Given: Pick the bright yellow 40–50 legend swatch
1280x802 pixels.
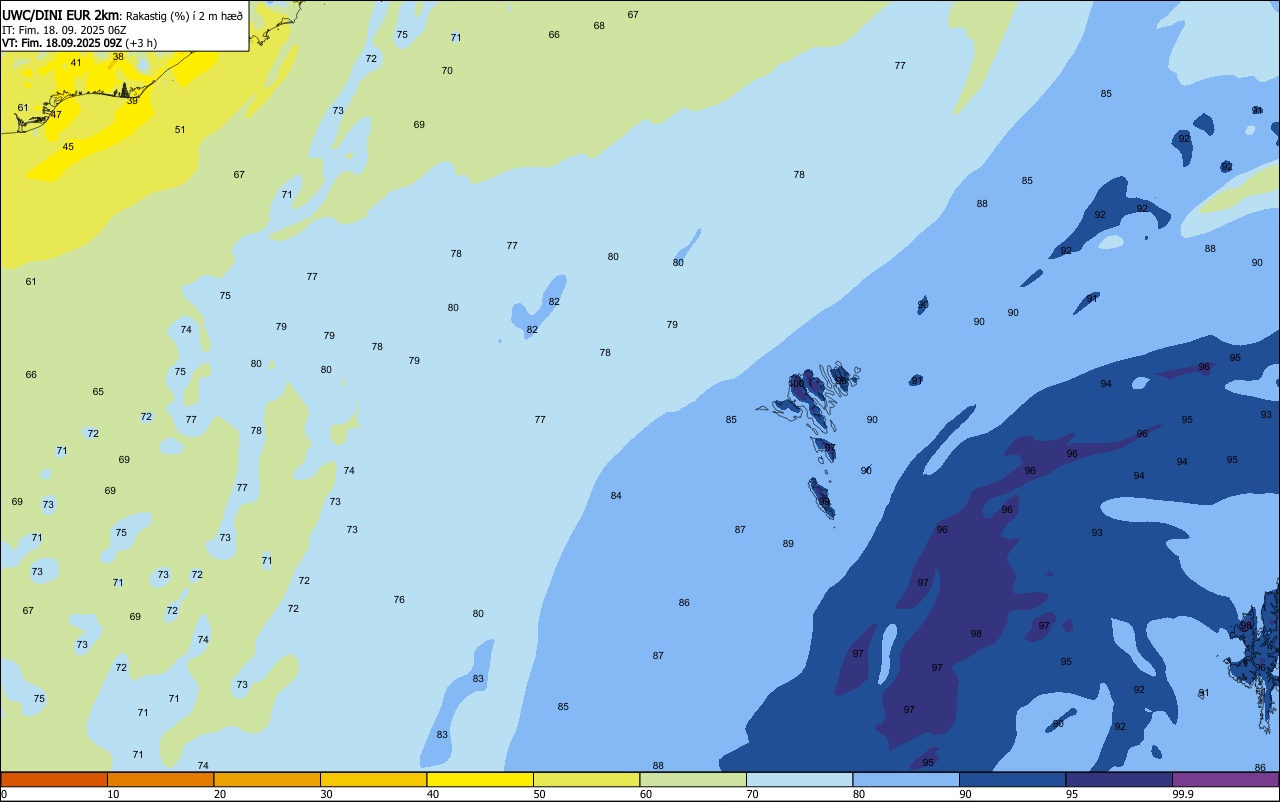Looking at the screenshot, I should tap(480, 779).
